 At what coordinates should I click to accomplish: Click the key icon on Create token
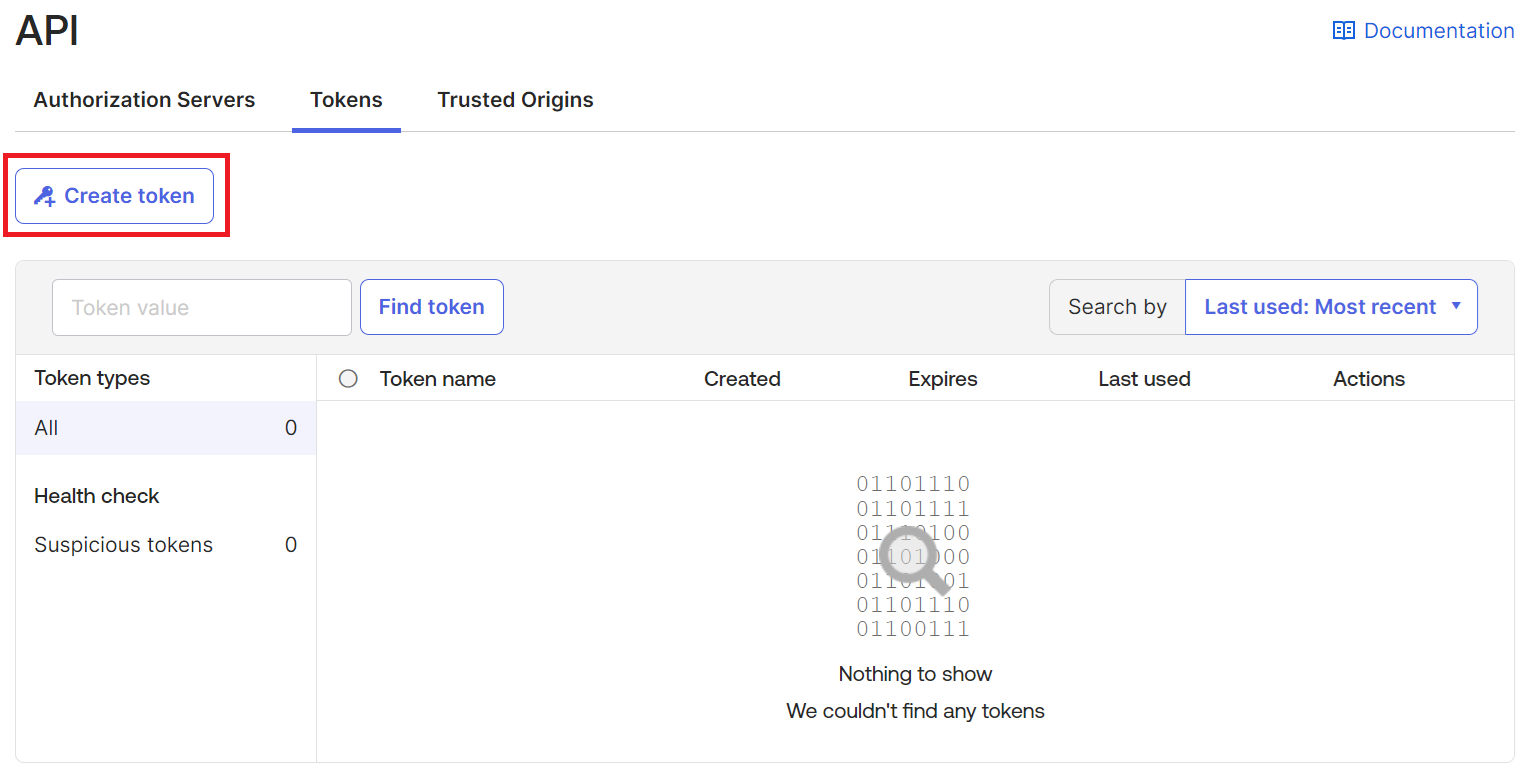44,196
